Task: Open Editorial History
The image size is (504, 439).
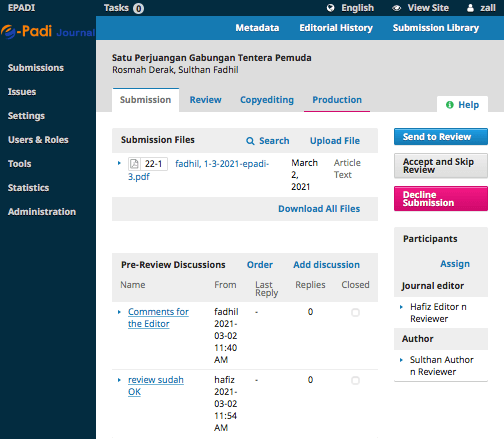Action: click(x=336, y=28)
